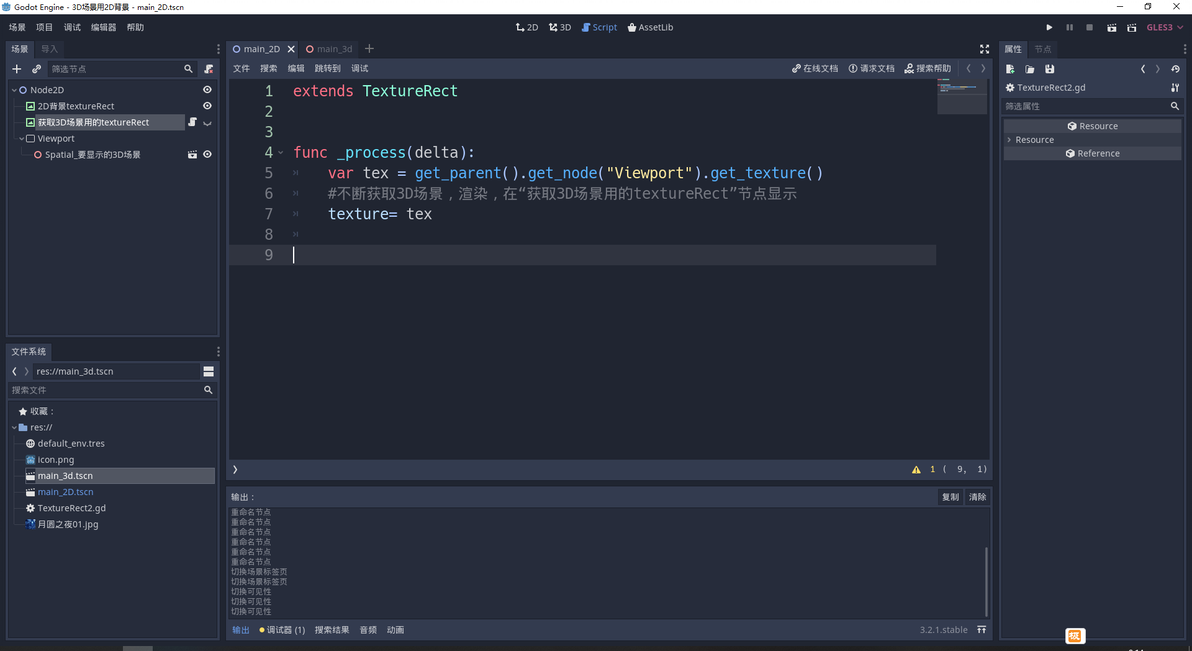Switch to the 2D workspace
The width and height of the screenshot is (1192, 651).
coord(527,27)
